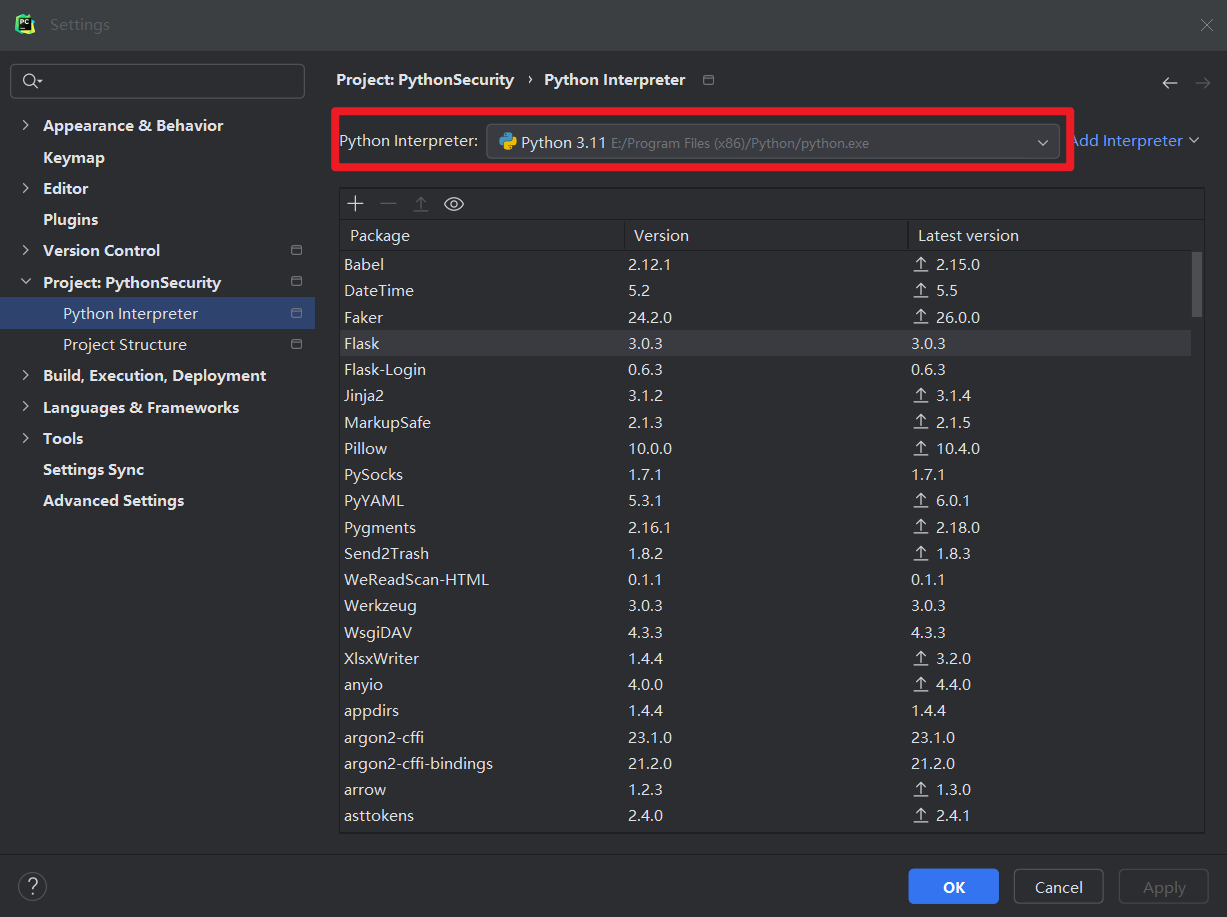The width and height of the screenshot is (1227, 917).
Task: Close the Settings dialog window
Action: click(x=1206, y=25)
